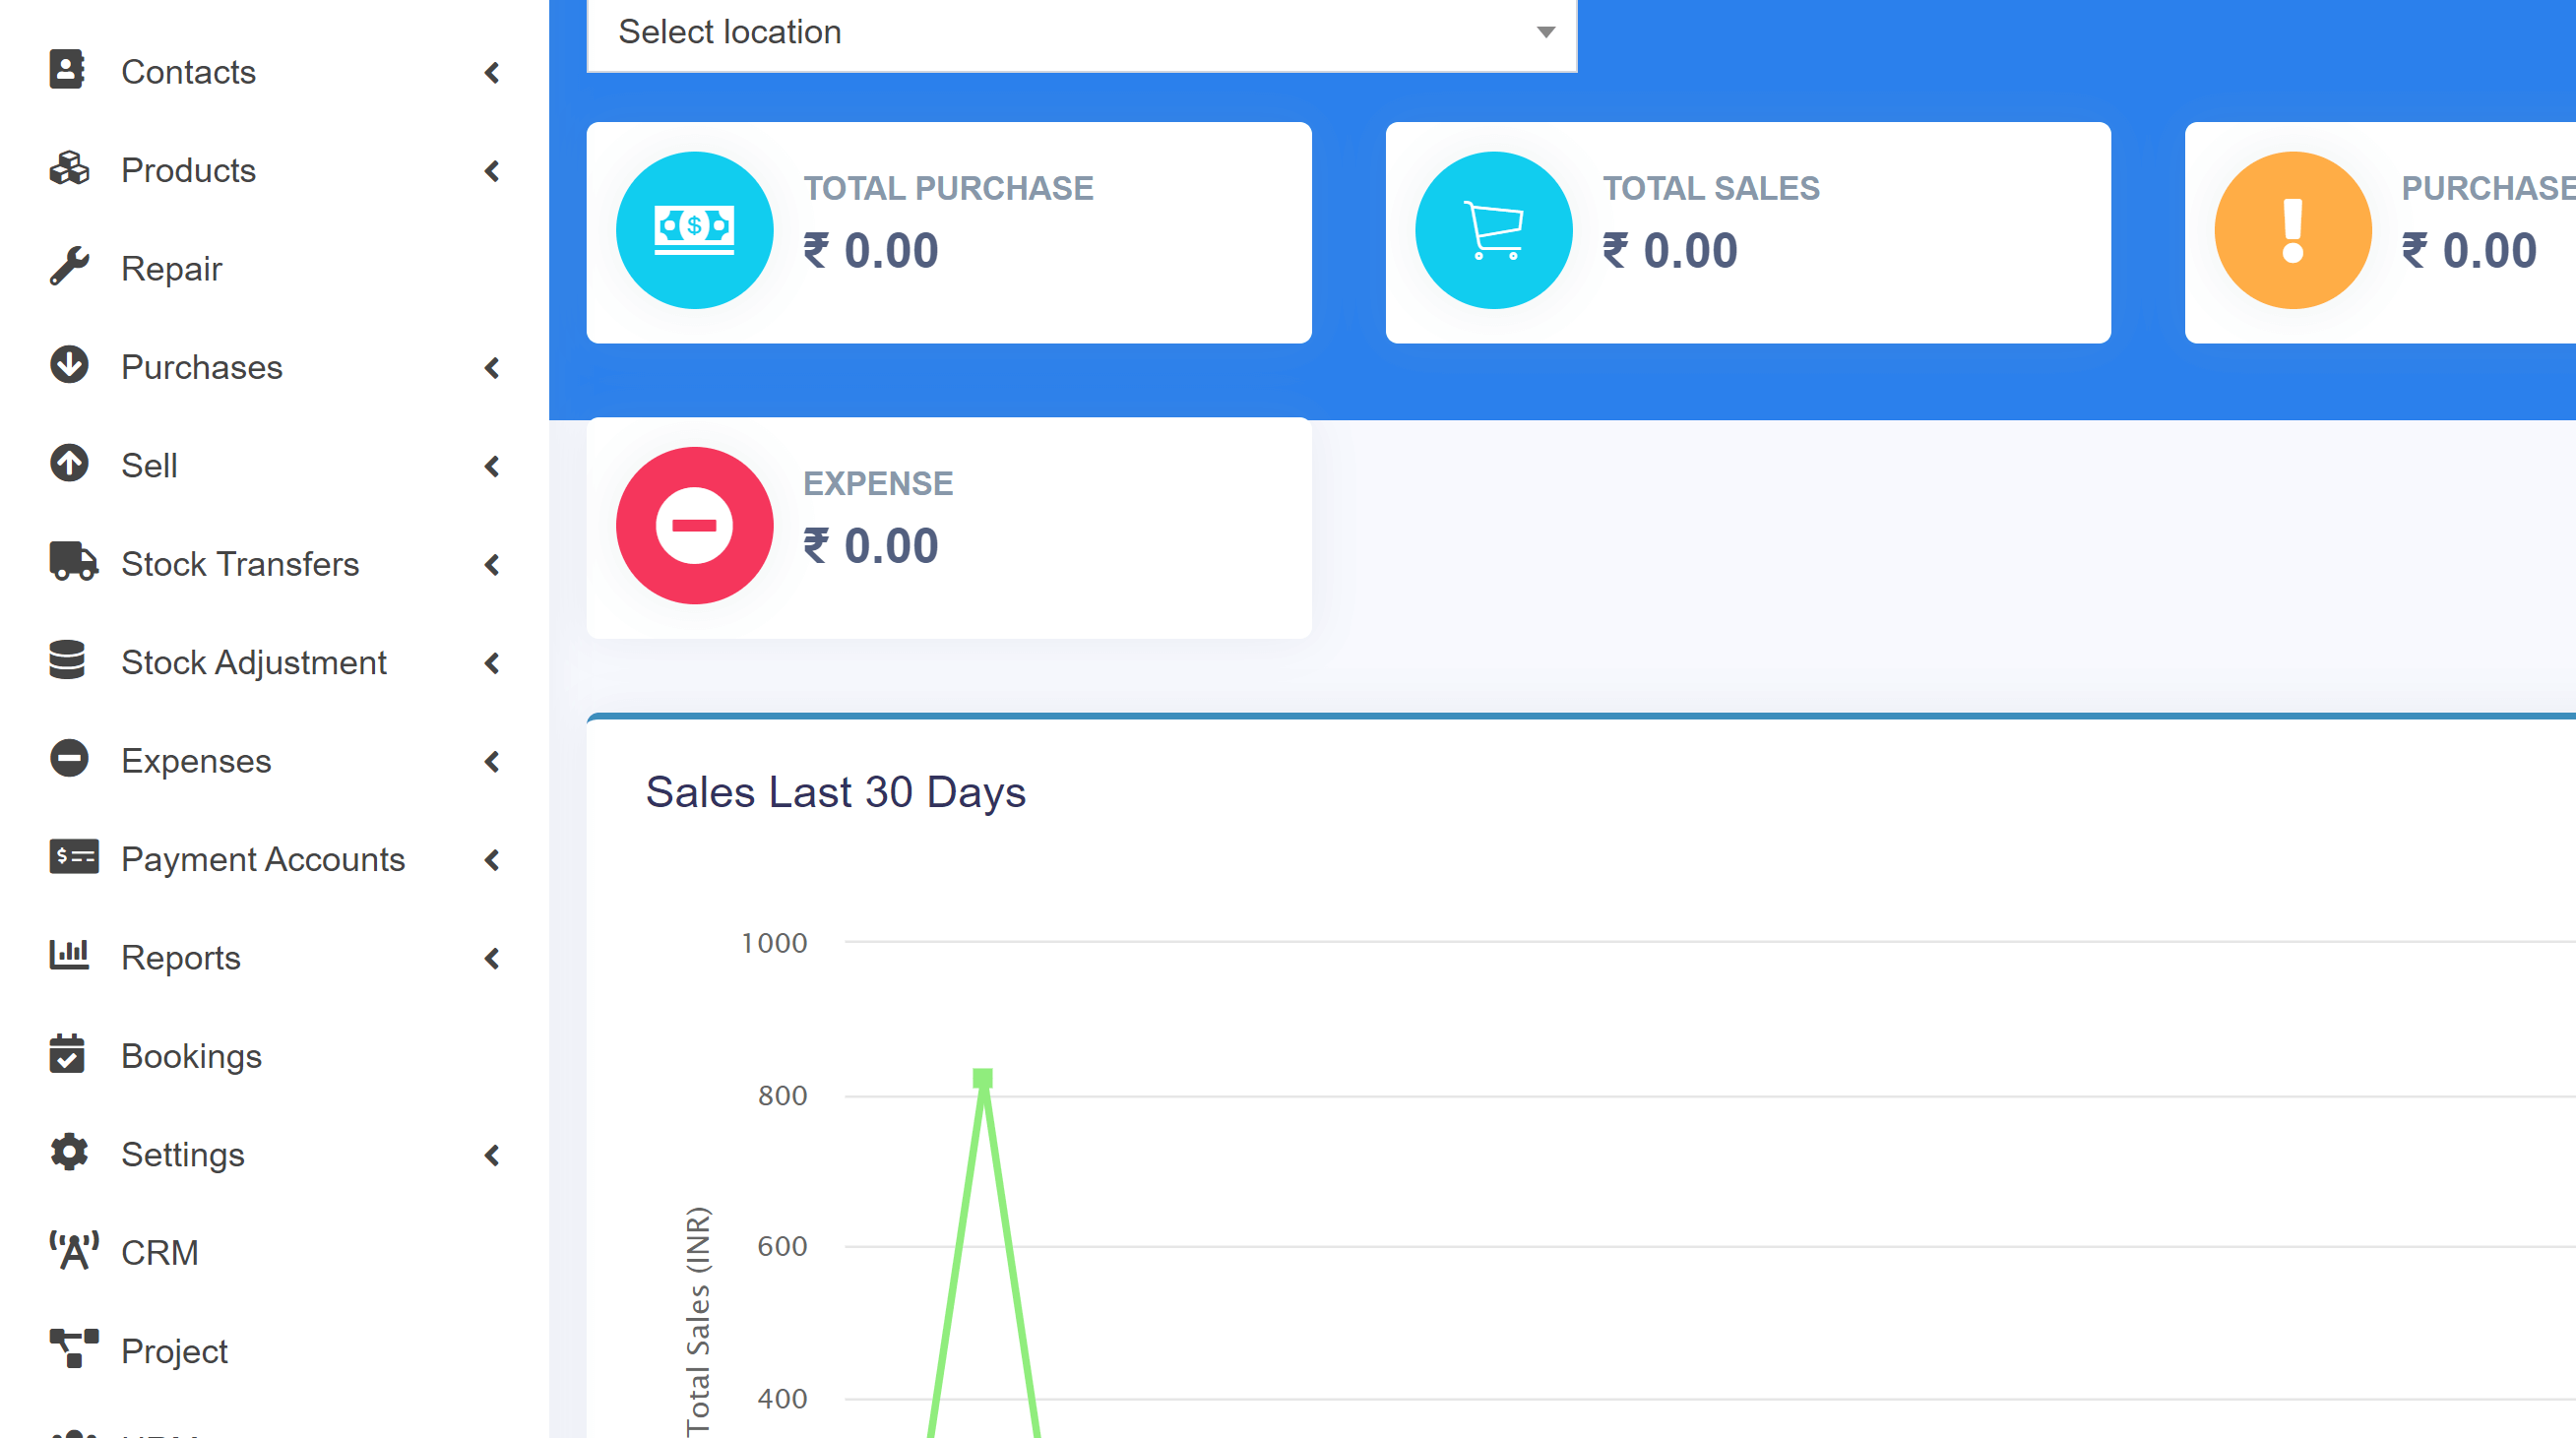Click the Contacts address book icon

[67, 70]
